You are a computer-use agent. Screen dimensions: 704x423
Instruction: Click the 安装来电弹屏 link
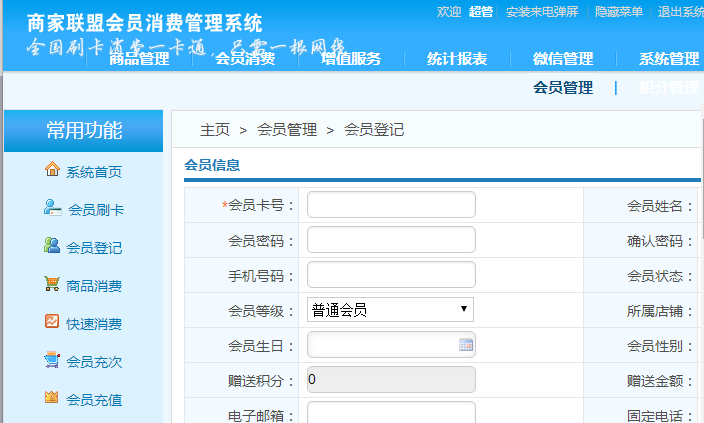click(x=542, y=12)
